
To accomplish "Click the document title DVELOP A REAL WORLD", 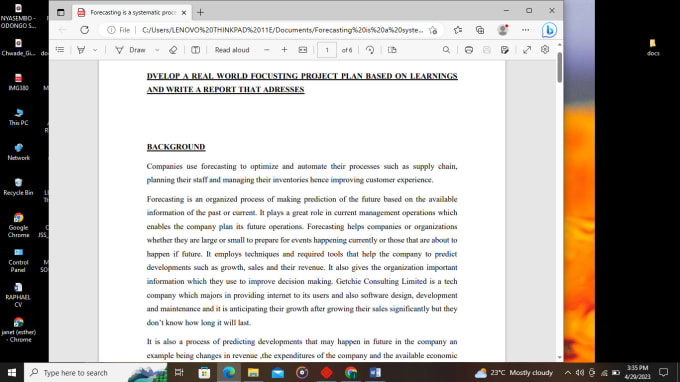I will pyautogui.click(x=302, y=82).
